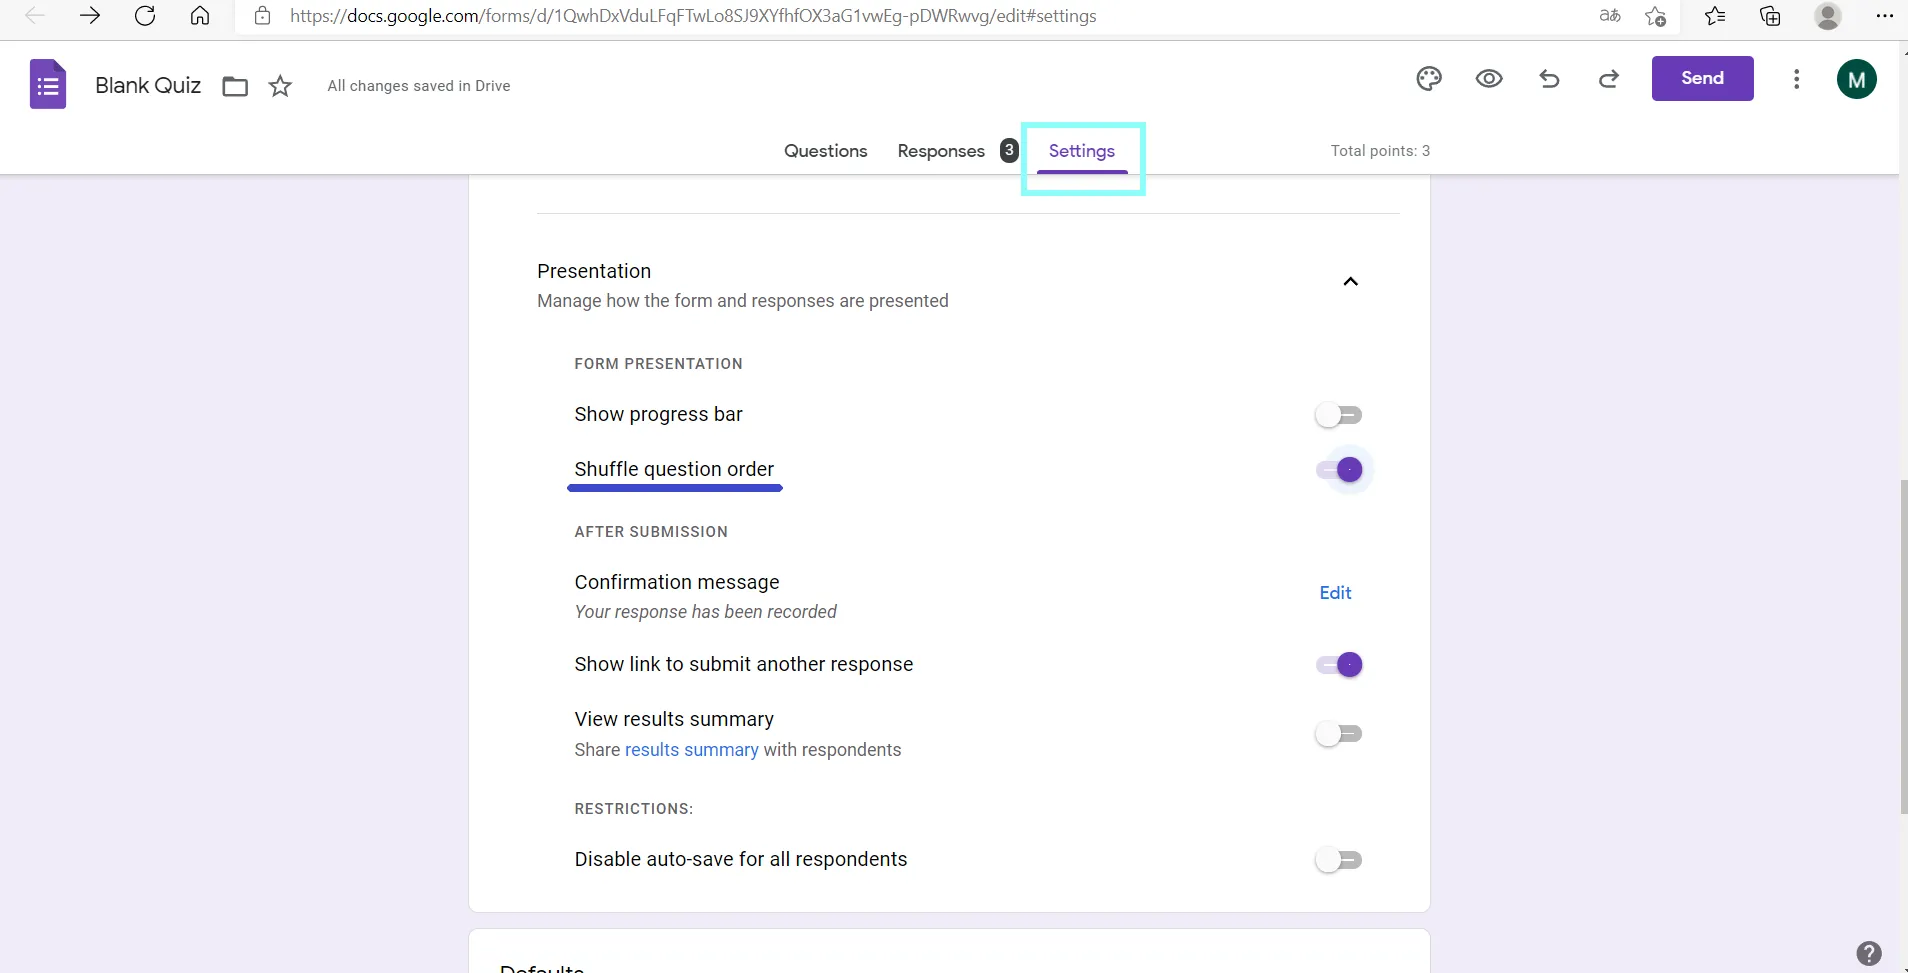Preview the form with eye icon
Screen dimensions: 1908x973
pyautogui.click(x=1489, y=79)
